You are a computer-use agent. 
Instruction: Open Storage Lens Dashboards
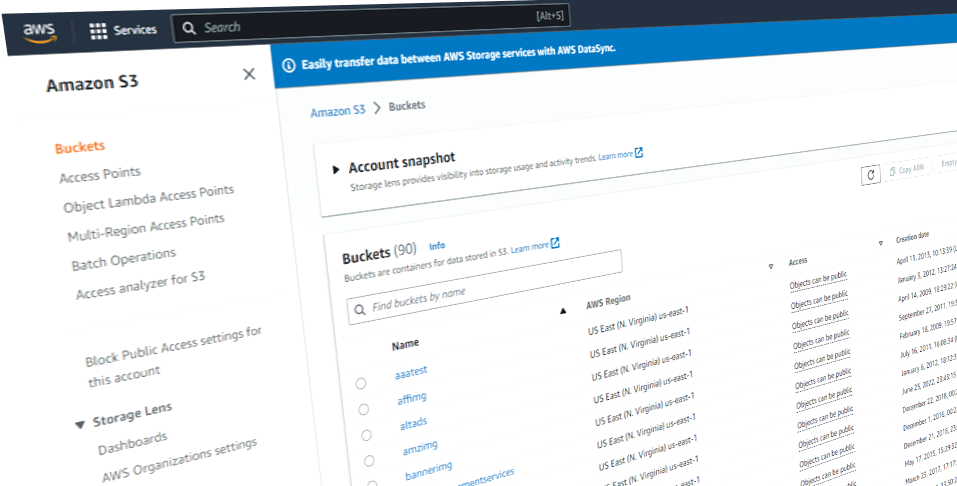click(x=132, y=444)
